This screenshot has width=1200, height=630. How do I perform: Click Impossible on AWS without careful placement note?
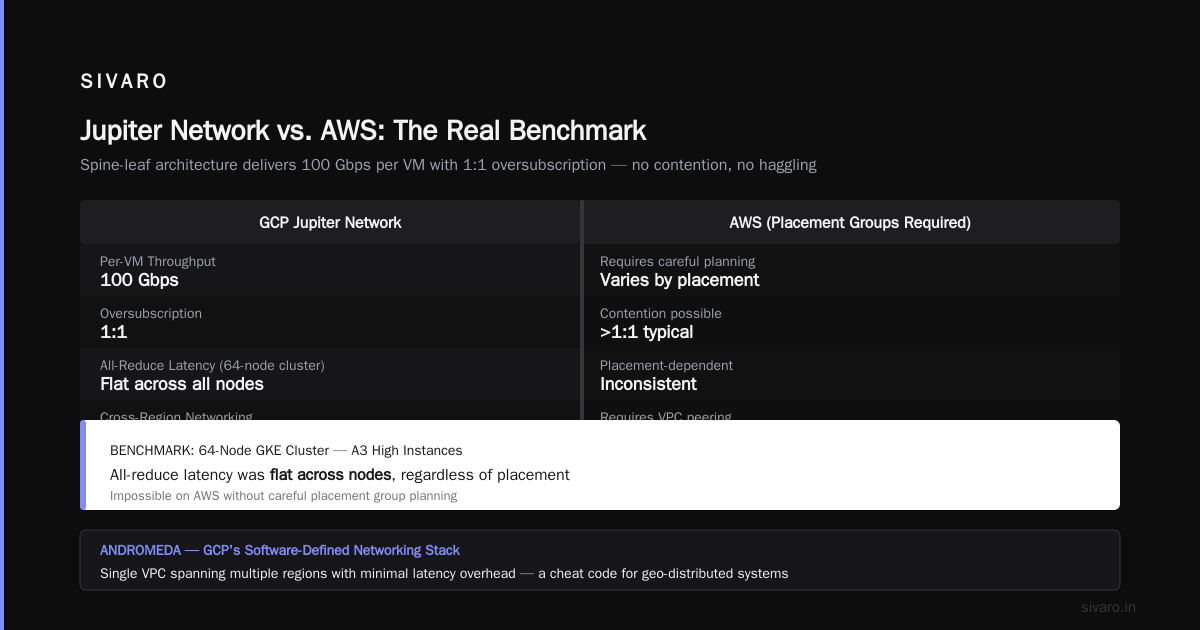click(283, 496)
